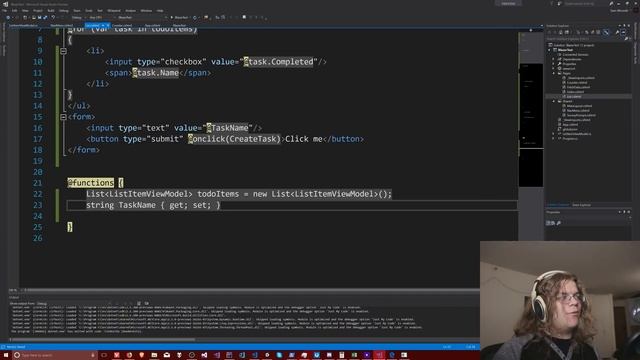Screen dimensions: 640x360
Task: Close the active List.cshtml tab
Action: click(x=108, y=25)
